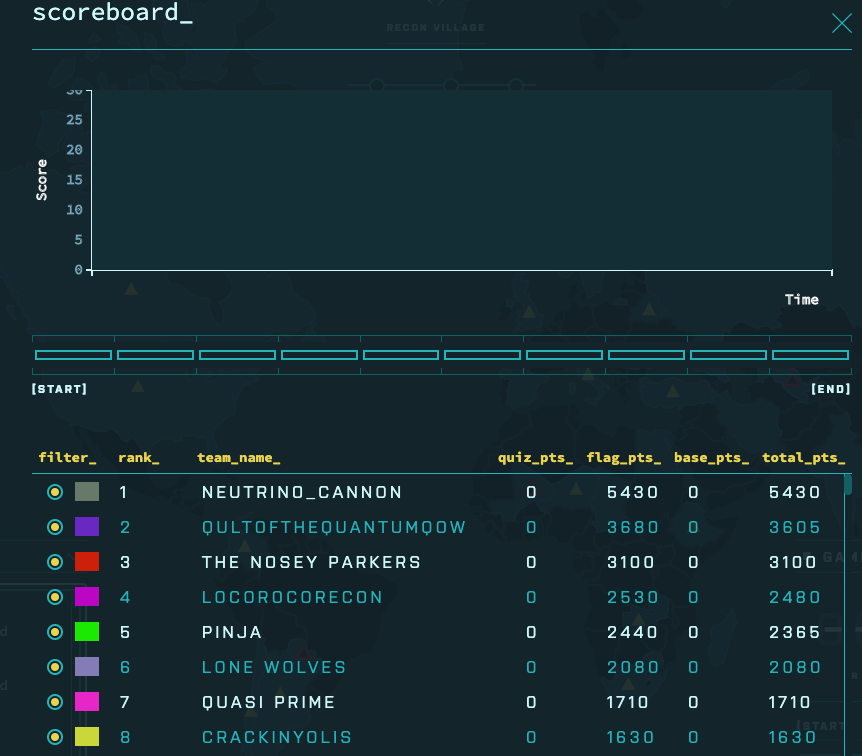Click green swatch of PINJA
The width and height of the screenshot is (862, 756).
87,632
